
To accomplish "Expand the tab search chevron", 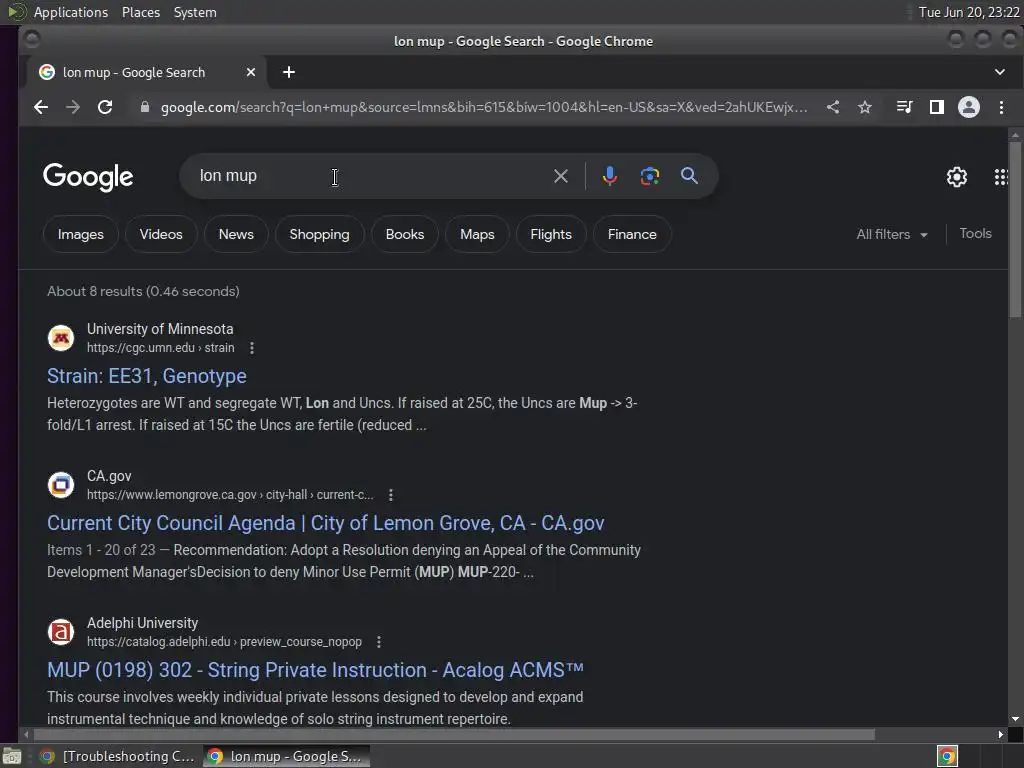I will click(x=1000, y=72).
